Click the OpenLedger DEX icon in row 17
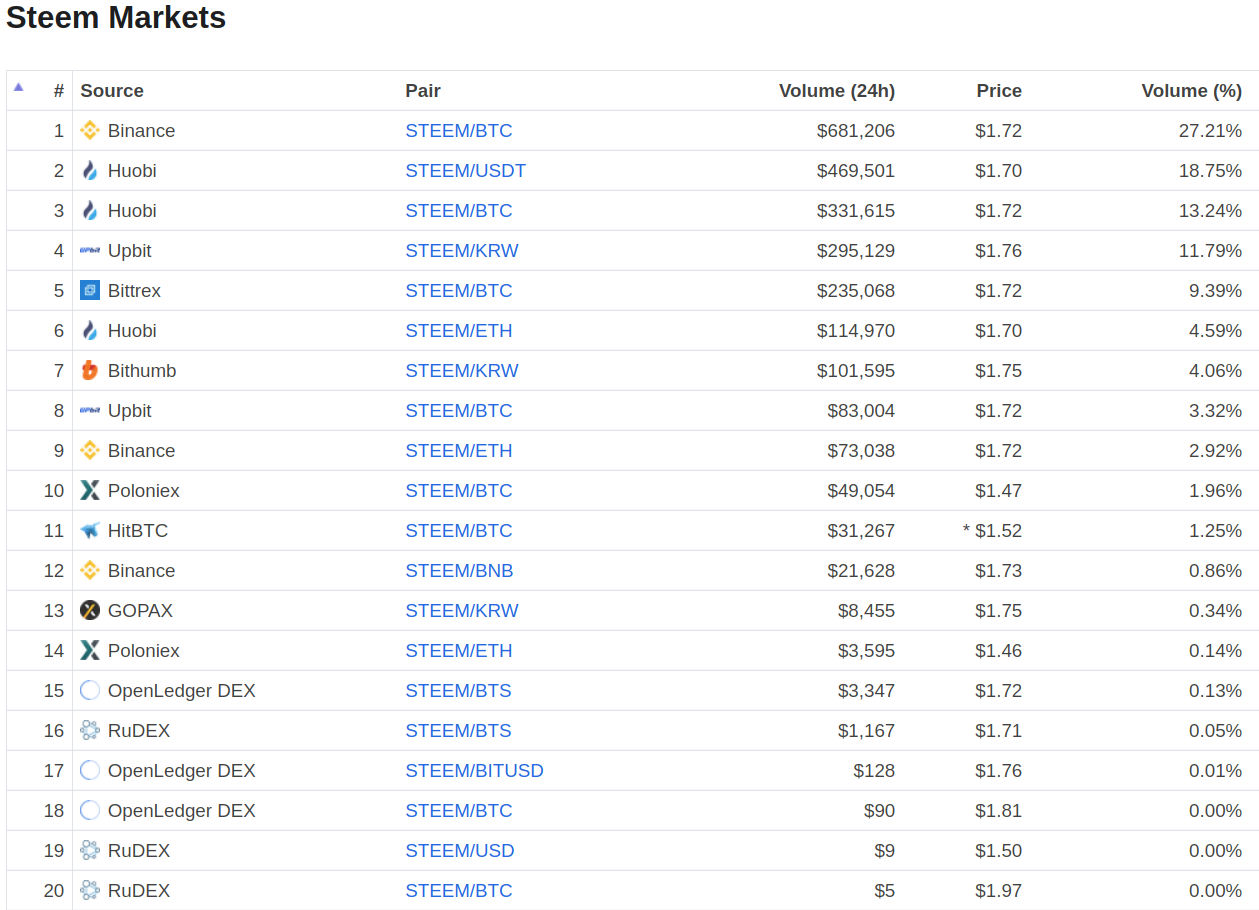 click(90, 770)
